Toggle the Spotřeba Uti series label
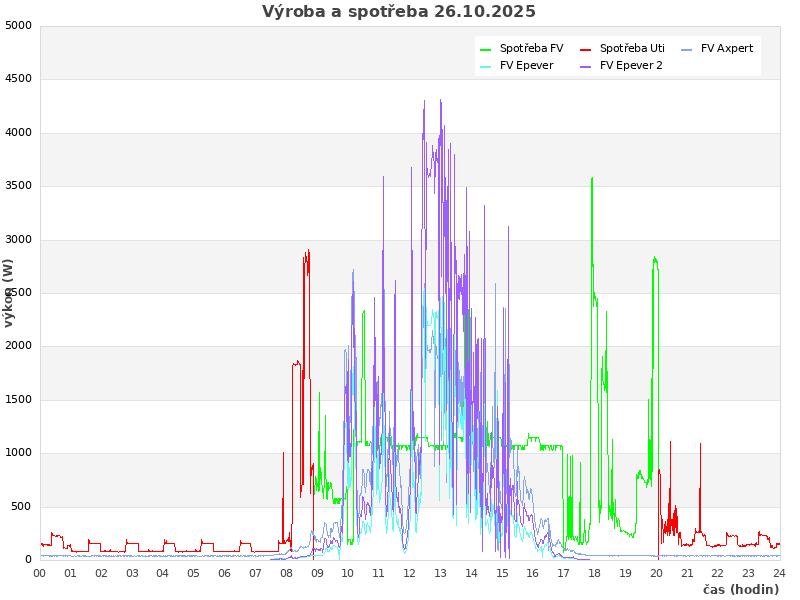Image resolution: width=800 pixels, height=600 pixels. pyautogui.click(x=632, y=48)
